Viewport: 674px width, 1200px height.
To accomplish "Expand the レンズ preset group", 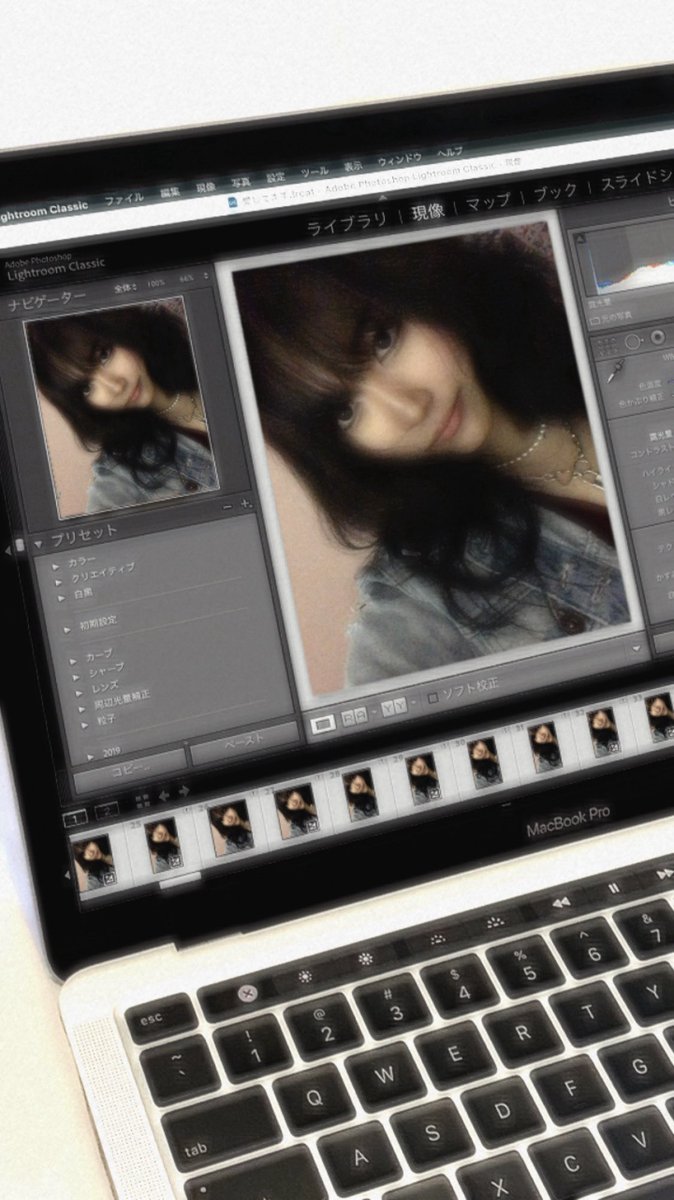I will [x=80, y=692].
